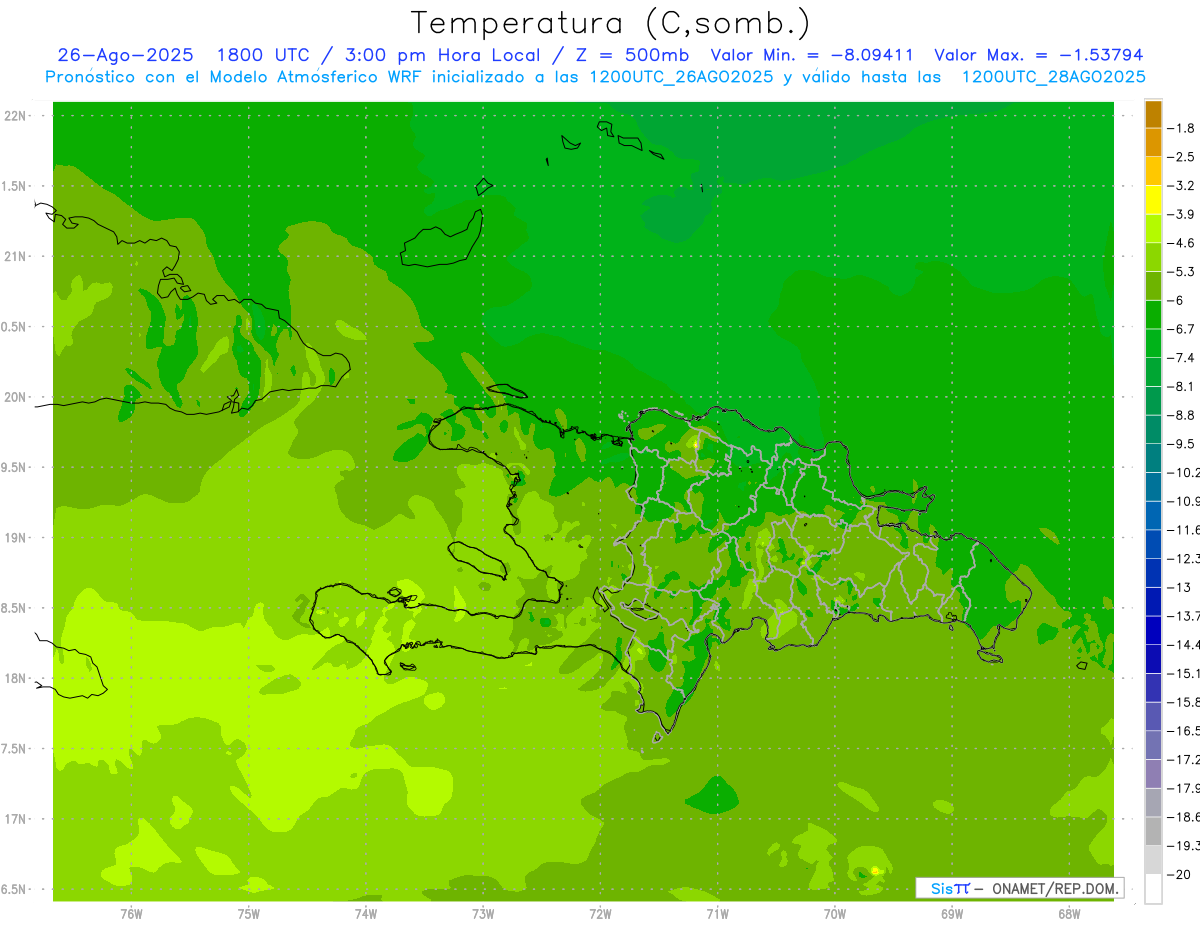This screenshot has height=927, width=1200.
Task: Select yellow legend swatch between -3.2 and -3.9
Action: (1153, 200)
